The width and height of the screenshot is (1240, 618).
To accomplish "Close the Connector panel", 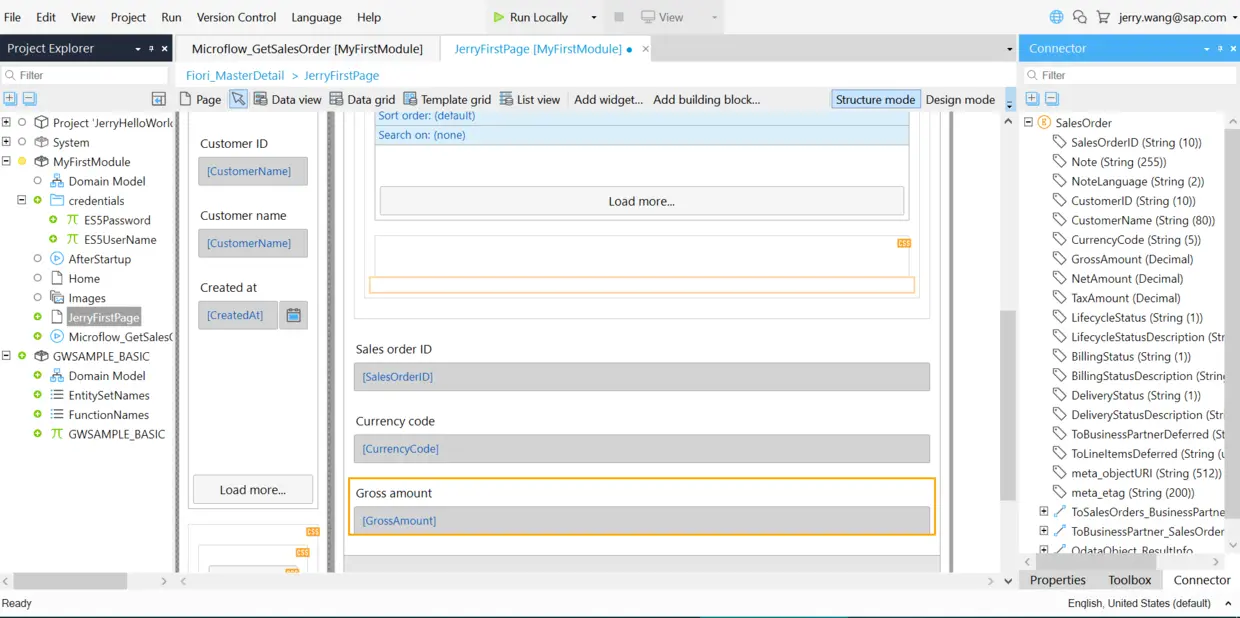I will click(1233, 48).
